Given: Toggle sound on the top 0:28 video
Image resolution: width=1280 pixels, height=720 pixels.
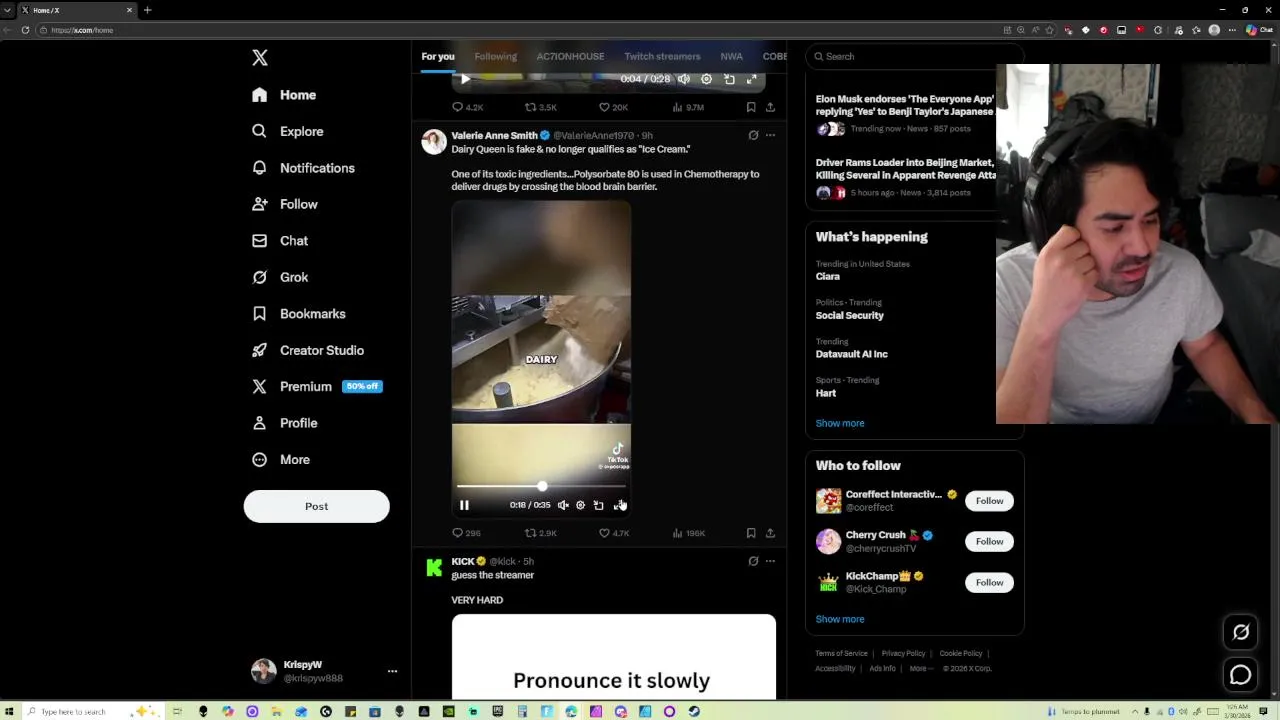Looking at the screenshot, I should 684,79.
